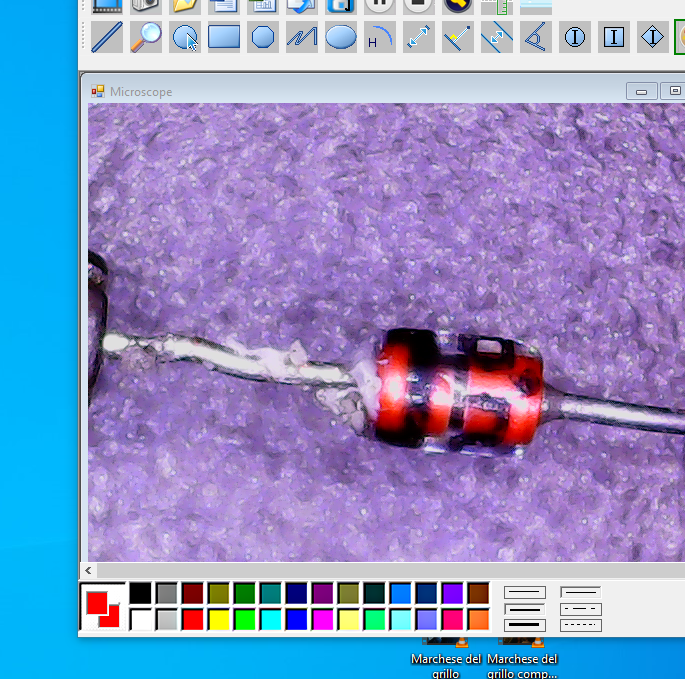Choose the thick line width option
The width and height of the screenshot is (685, 679).
point(525,625)
